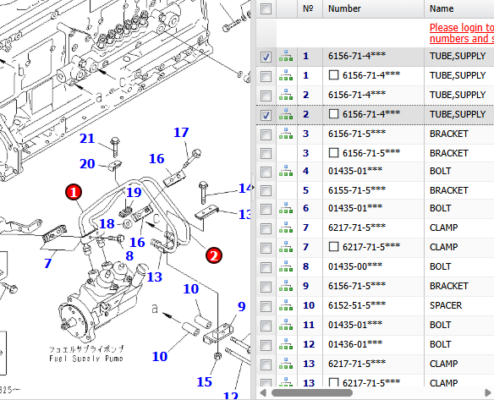Click the 'Fuel Supply Pump' label in diagram
Image resolution: width=494 pixels, height=400 pixels.
pyautogui.click(x=86, y=359)
